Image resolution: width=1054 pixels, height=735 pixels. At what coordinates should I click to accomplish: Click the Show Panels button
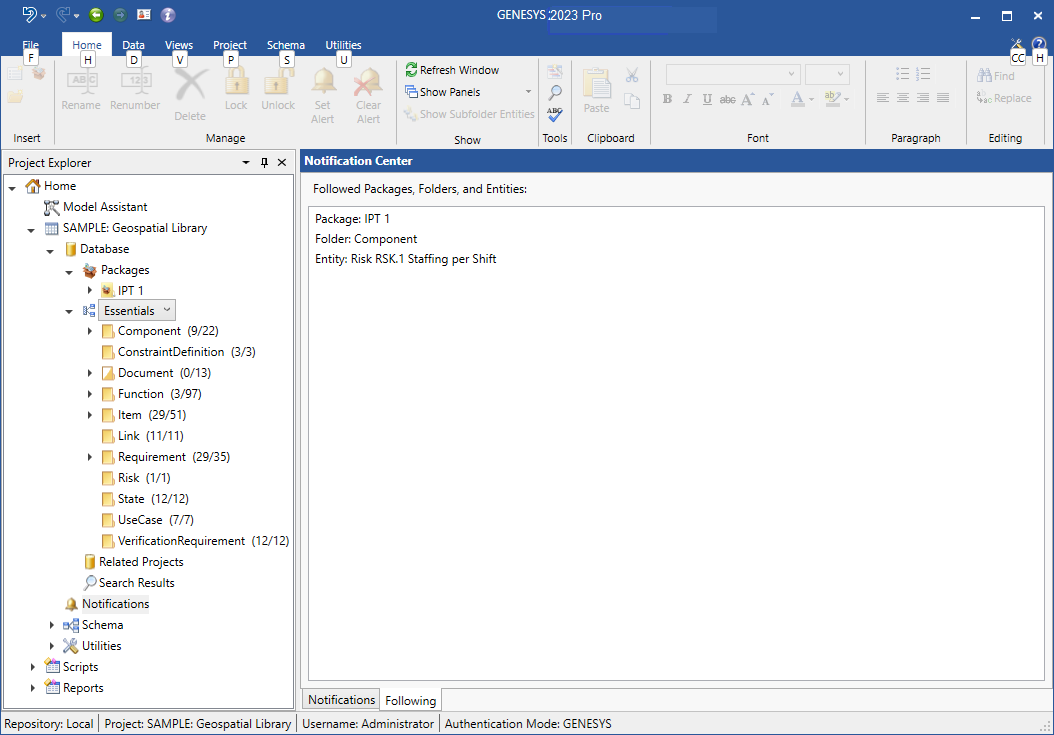pyautogui.click(x=442, y=91)
